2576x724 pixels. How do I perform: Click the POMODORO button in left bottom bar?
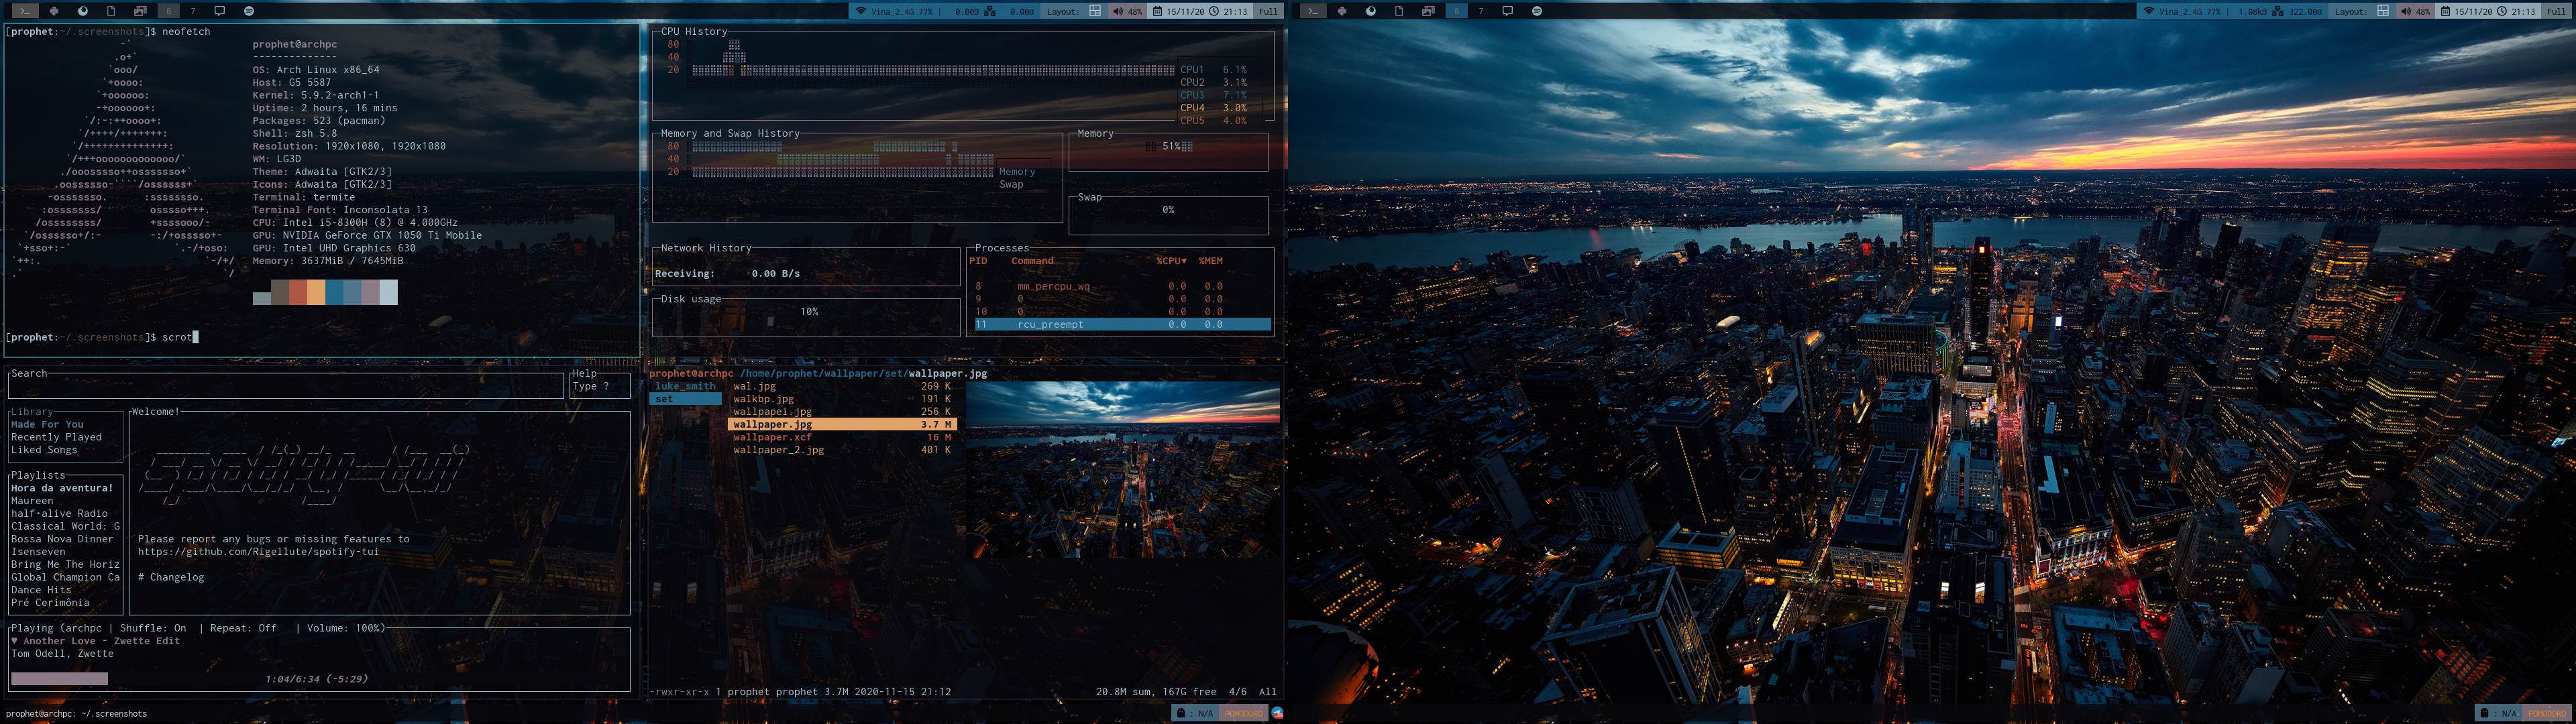[1243, 713]
